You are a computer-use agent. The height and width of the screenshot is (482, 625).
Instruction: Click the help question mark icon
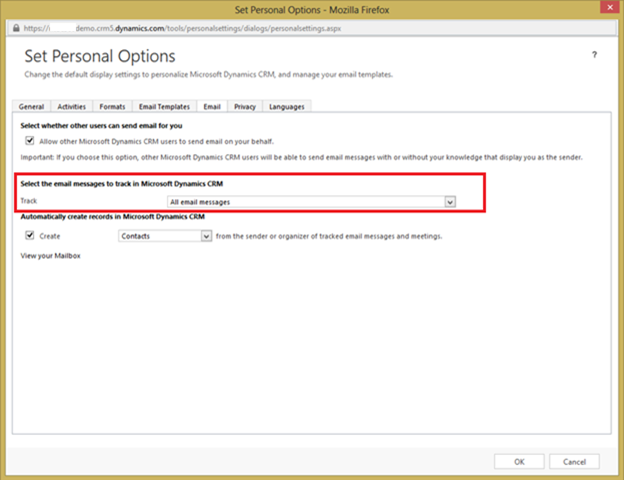point(594,55)
